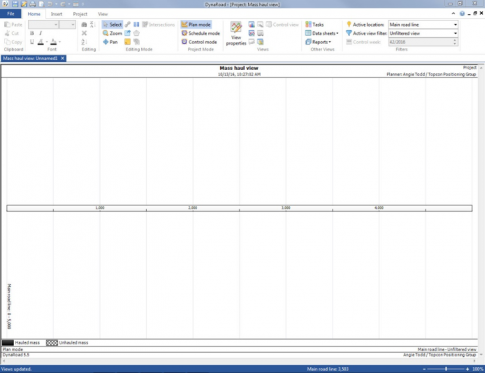Click the zoom slider in the status bar
This screenshot has width=485, height=373.
[446, 369]
